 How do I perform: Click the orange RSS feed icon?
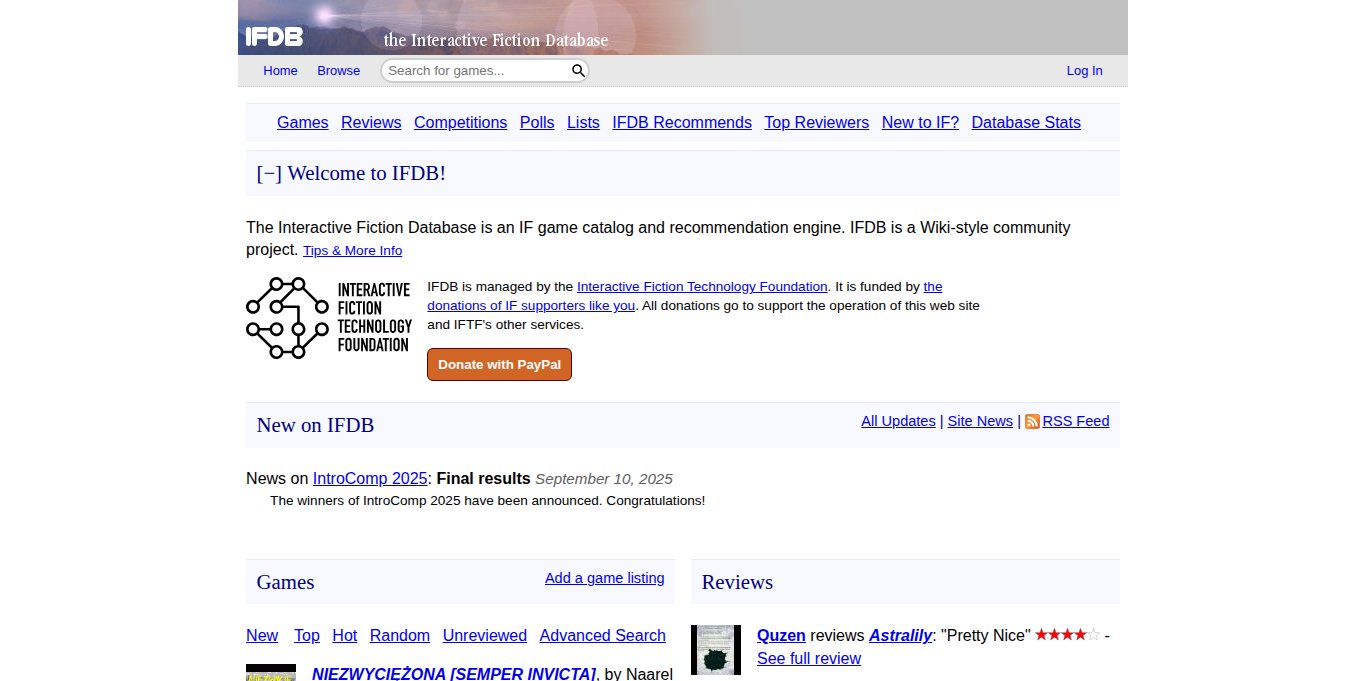(x=1032, y=422)
